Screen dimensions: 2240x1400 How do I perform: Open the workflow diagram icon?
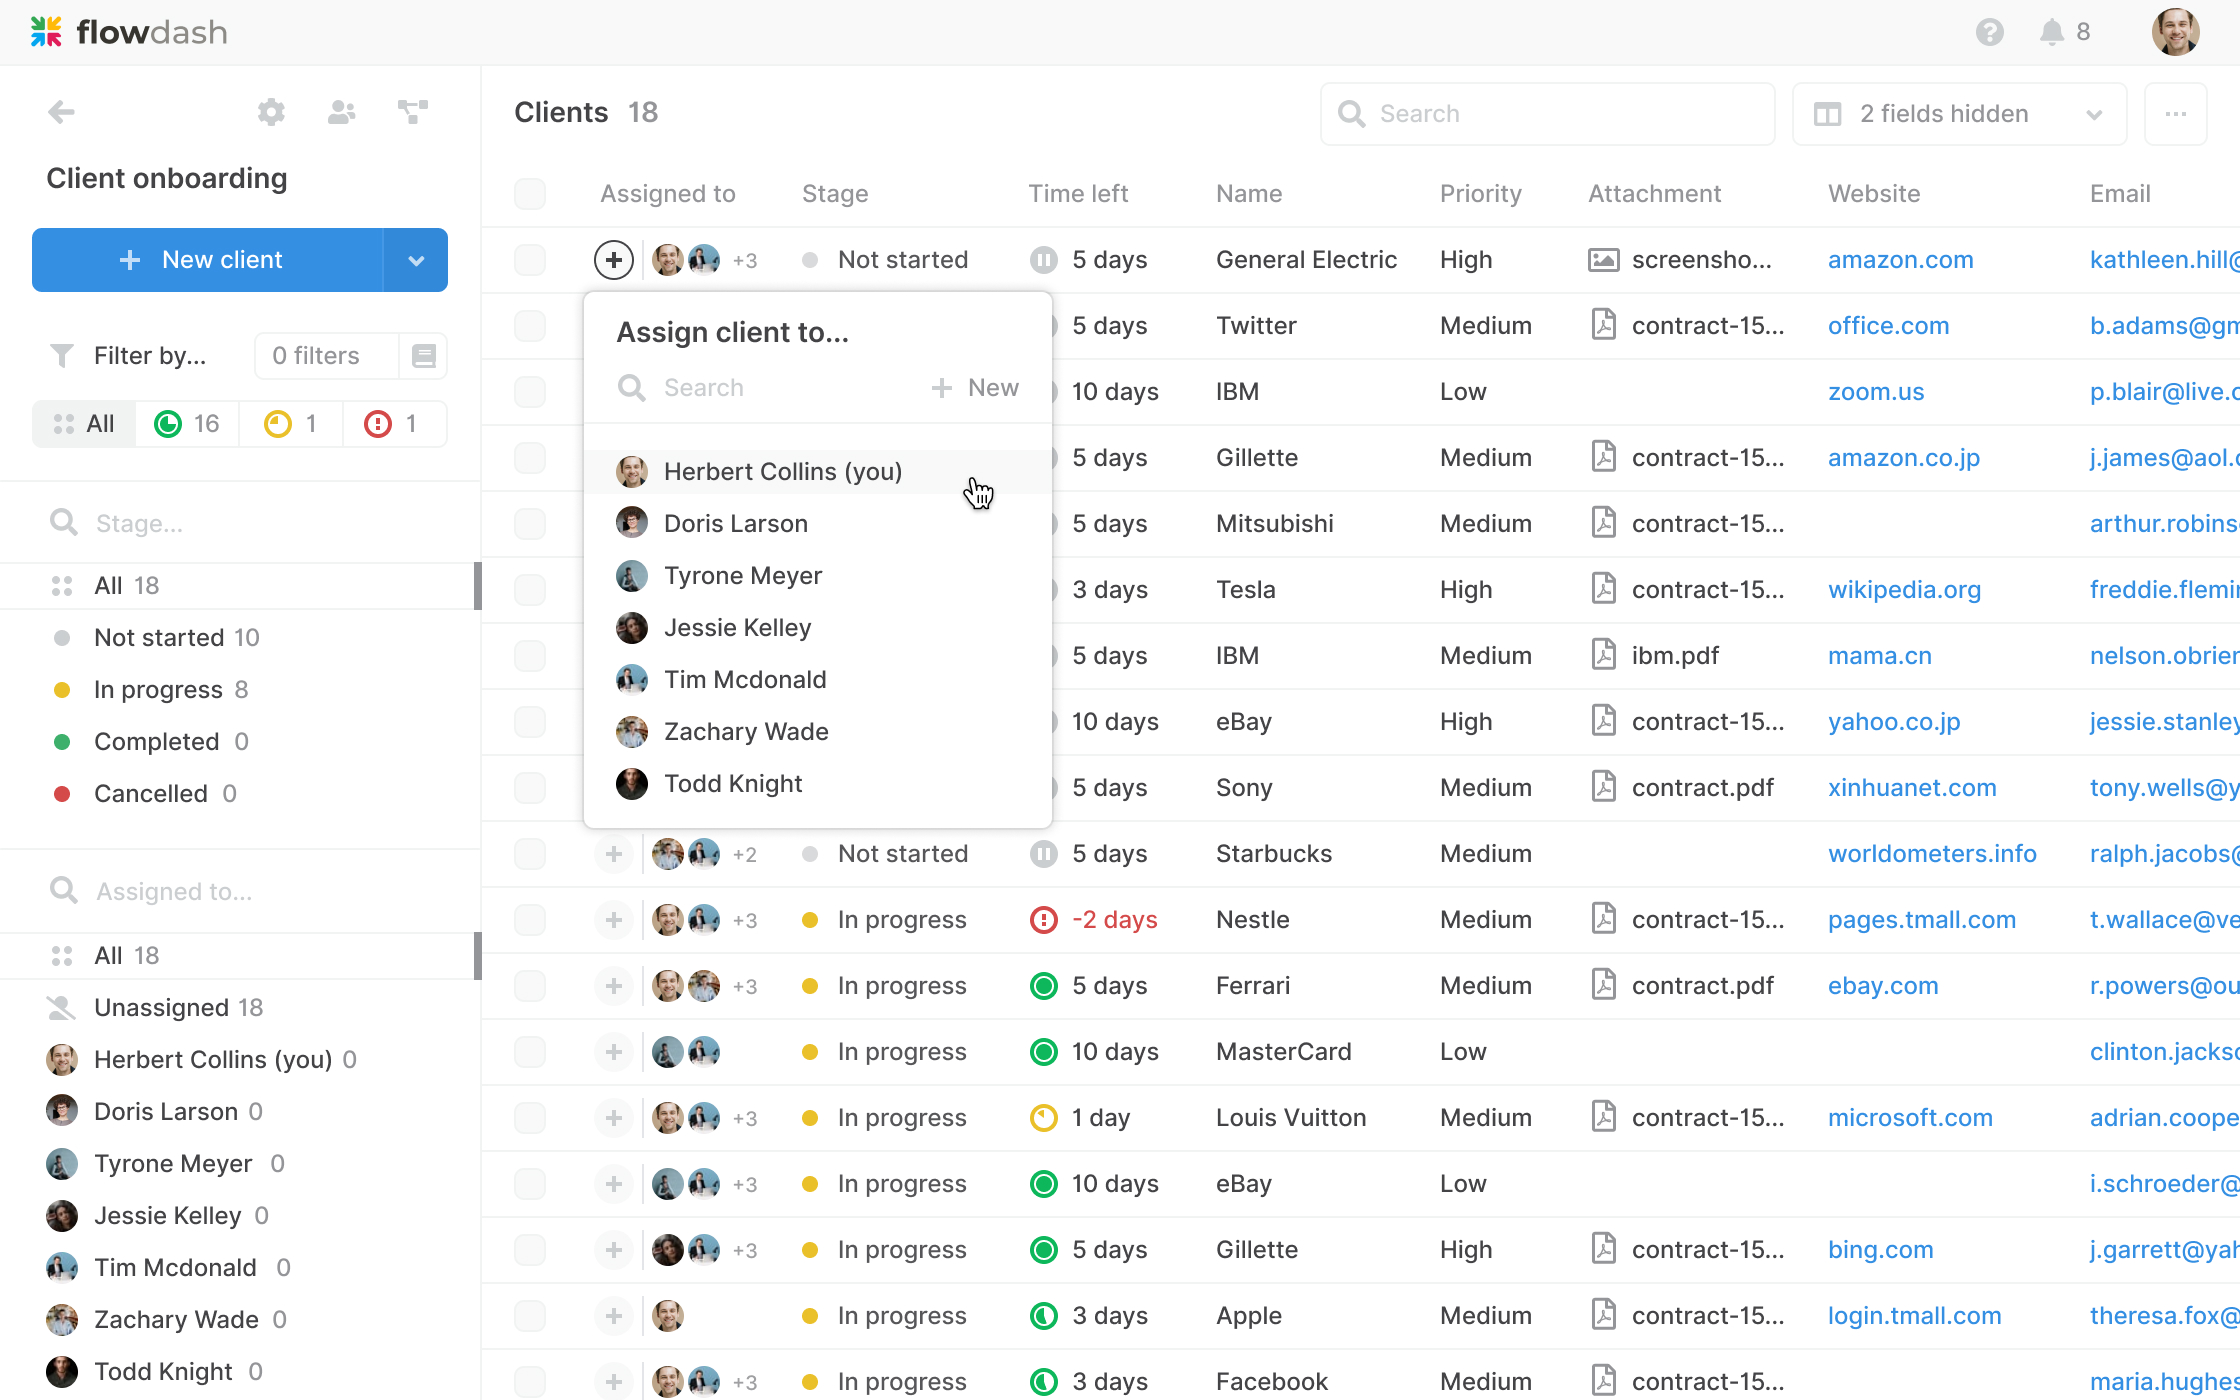click(x=412, y=112)
